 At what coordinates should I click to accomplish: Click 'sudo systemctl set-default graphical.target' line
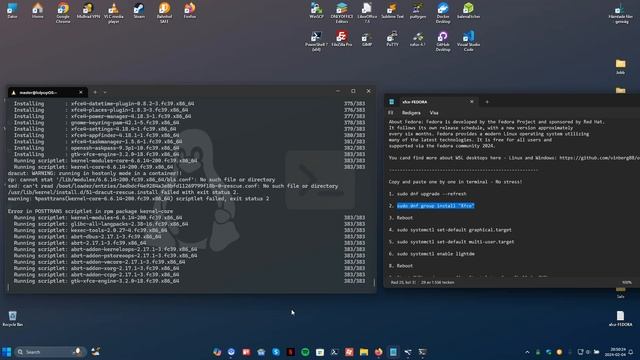[454, 230]
